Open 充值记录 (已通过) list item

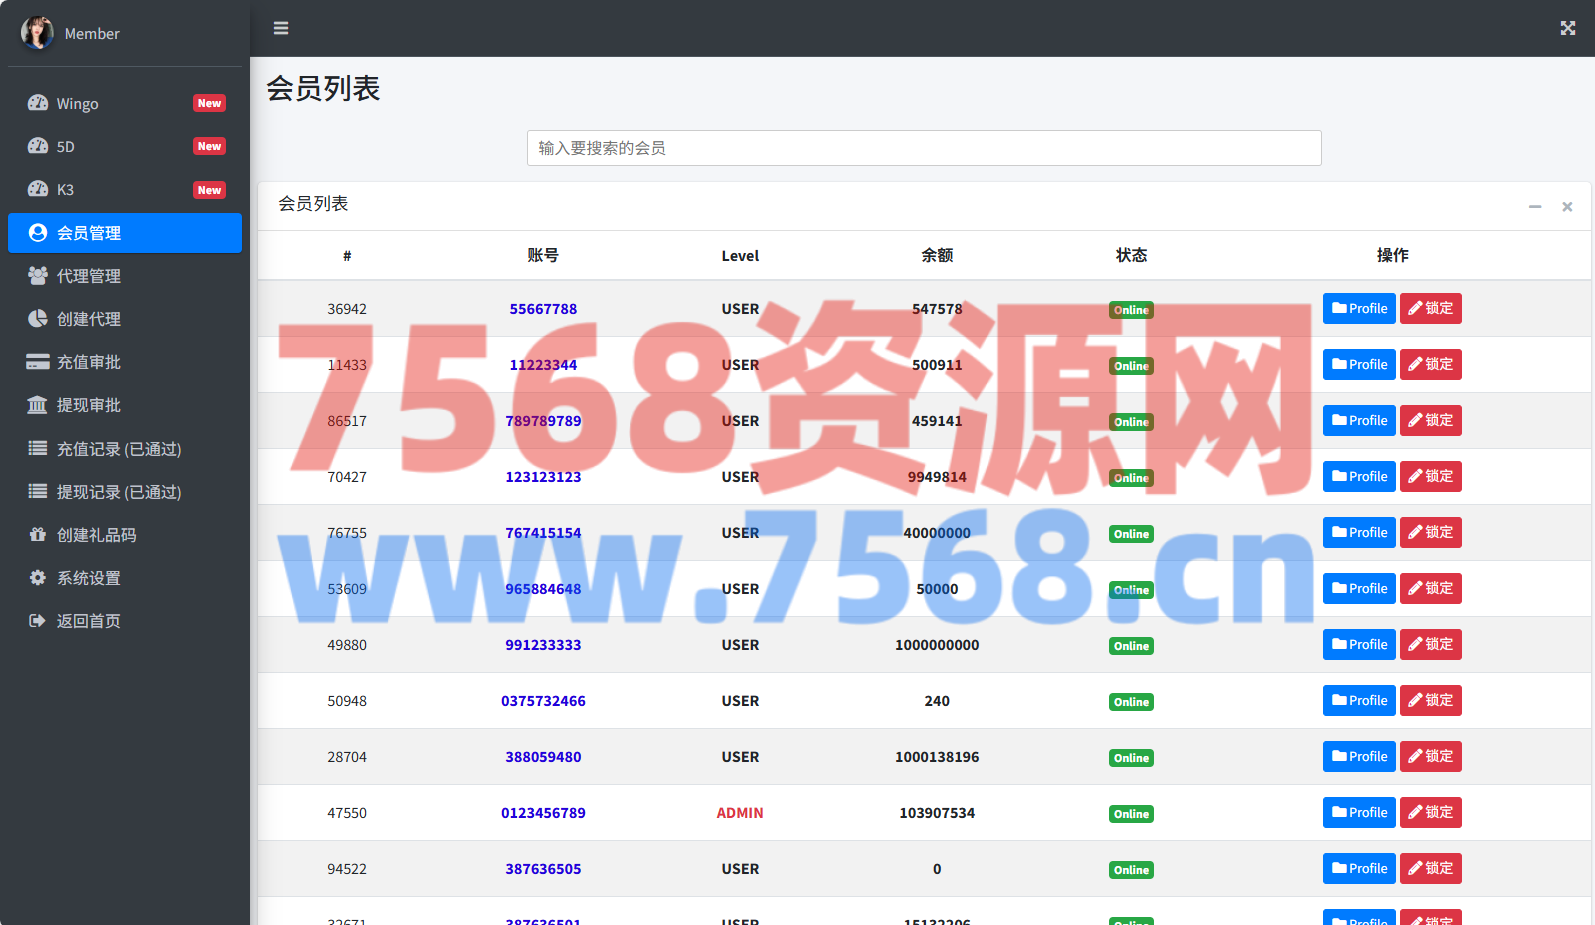click(118, 449)
